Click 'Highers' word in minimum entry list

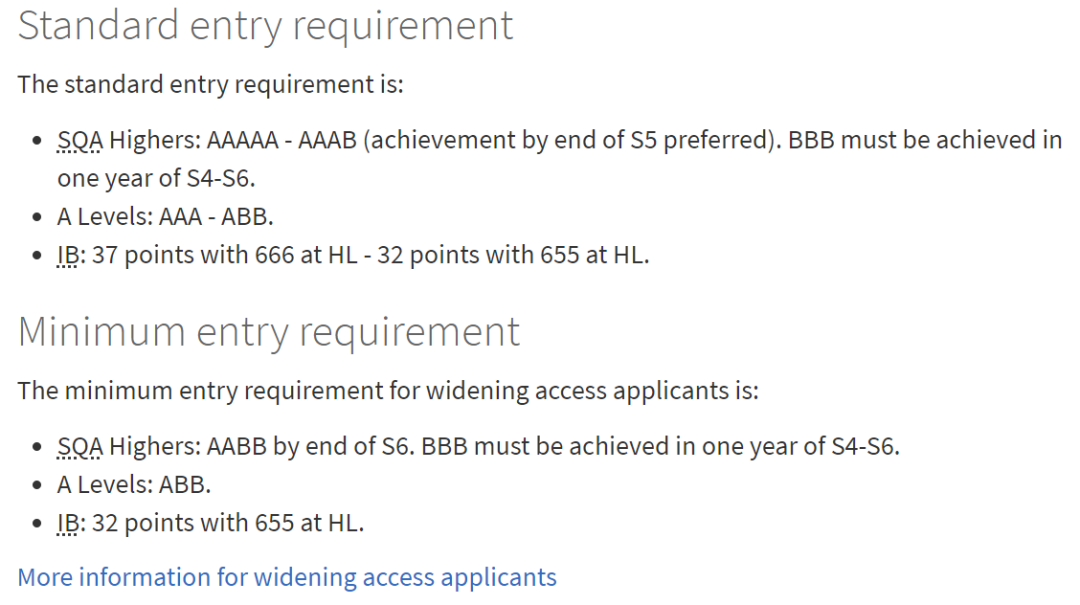tap(152, 447)
